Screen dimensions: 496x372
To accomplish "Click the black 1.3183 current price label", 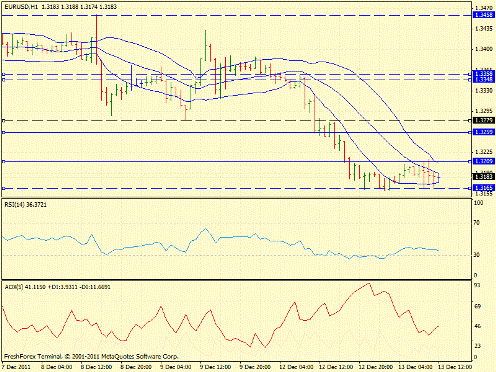I will click(x=484, y=176).
